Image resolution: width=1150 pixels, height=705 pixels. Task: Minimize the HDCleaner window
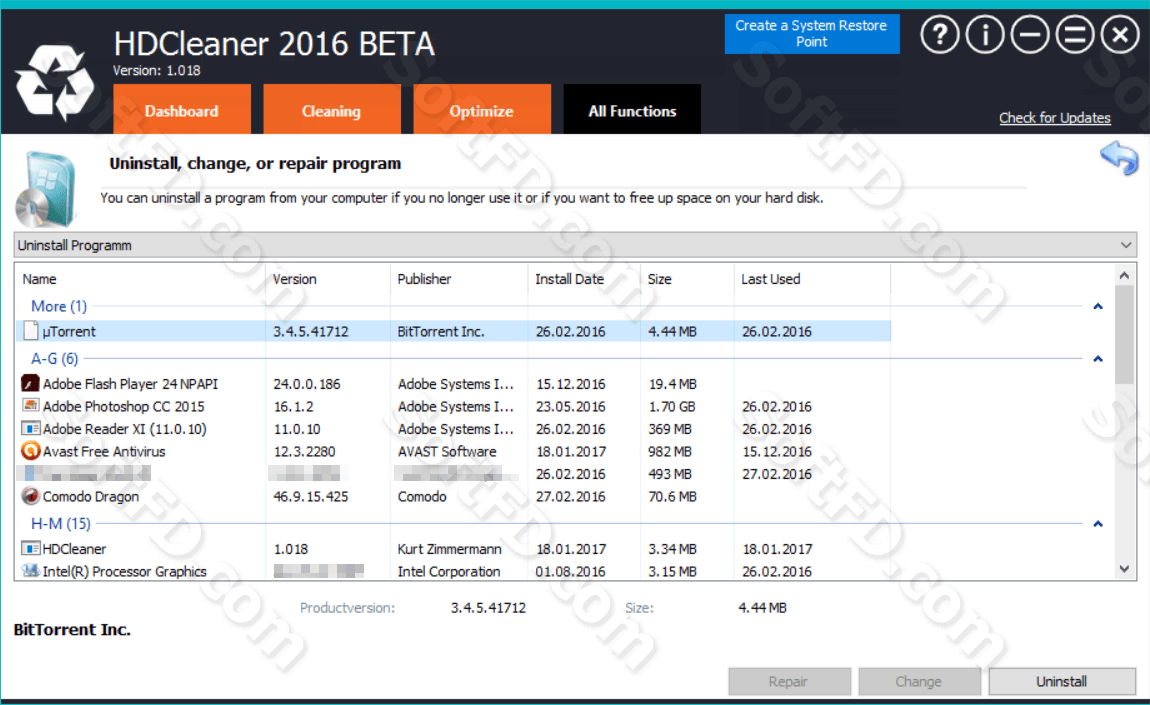(1030, 34)
